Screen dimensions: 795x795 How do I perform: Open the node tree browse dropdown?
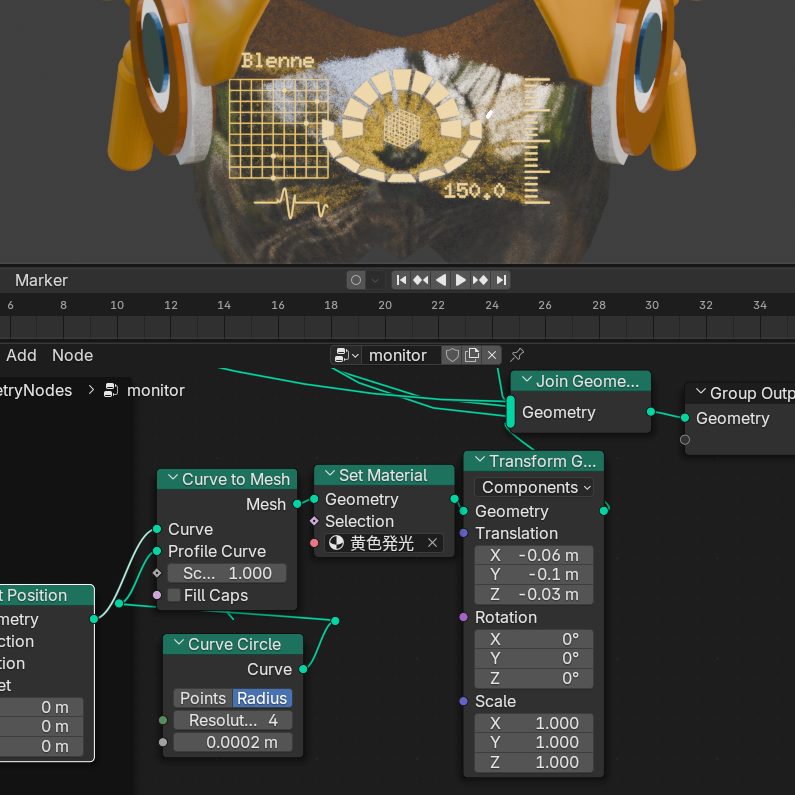pyautogui.click(x=347, y=355)
